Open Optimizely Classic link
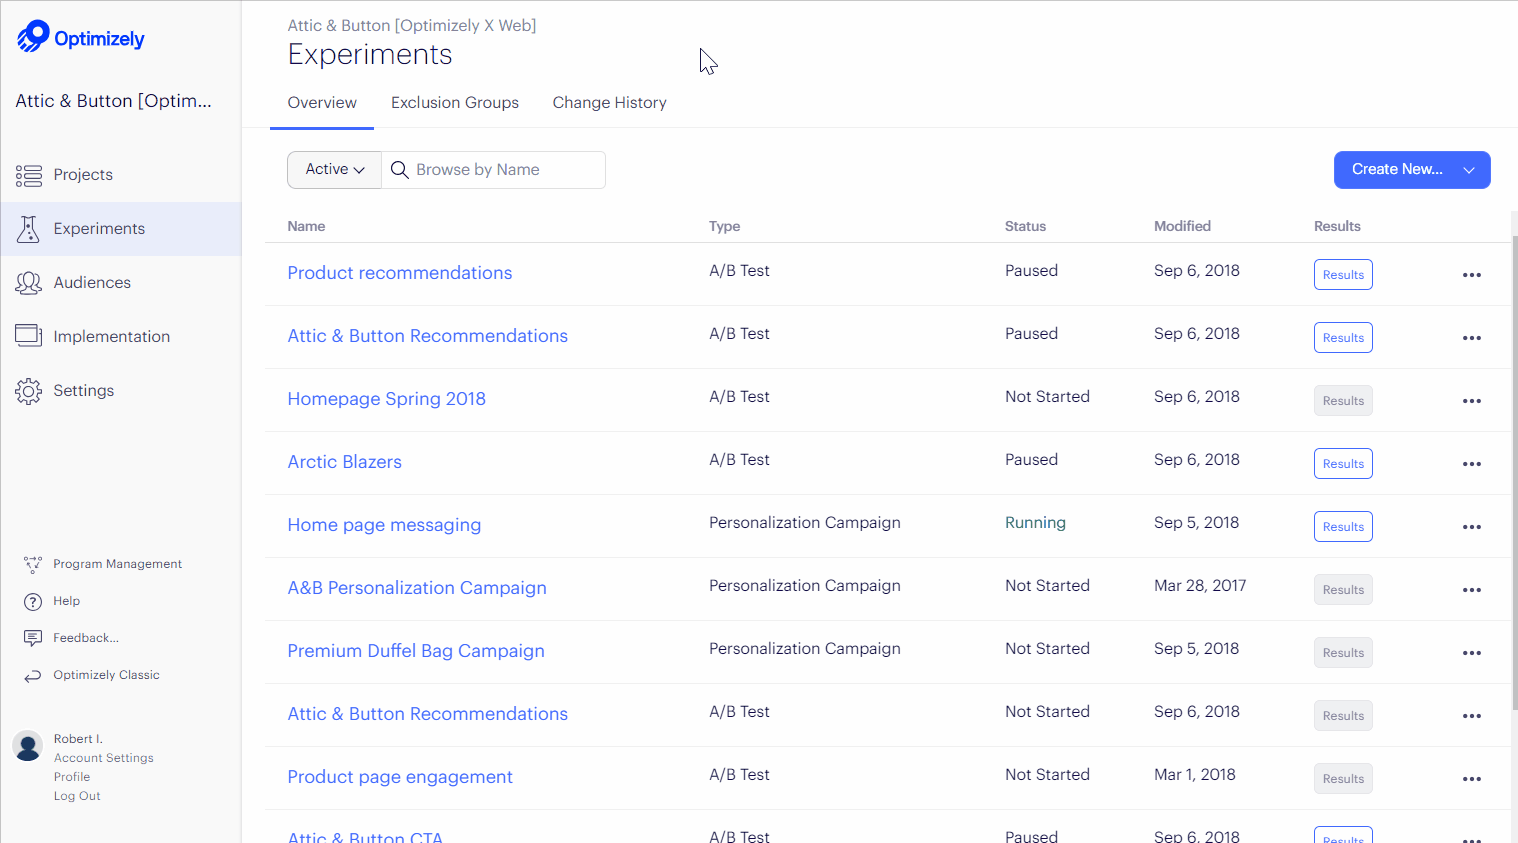 pos(106,675)
